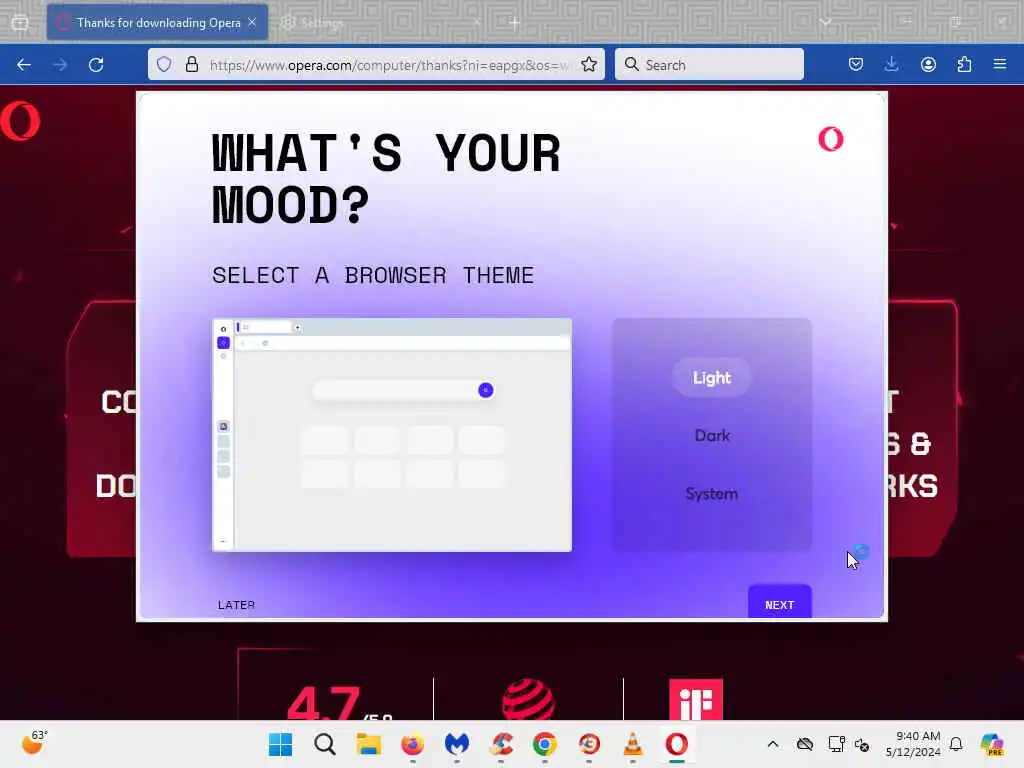The image size is (1024, 768).
Task: Click the Firefox Search box
Action: (709, 65)
